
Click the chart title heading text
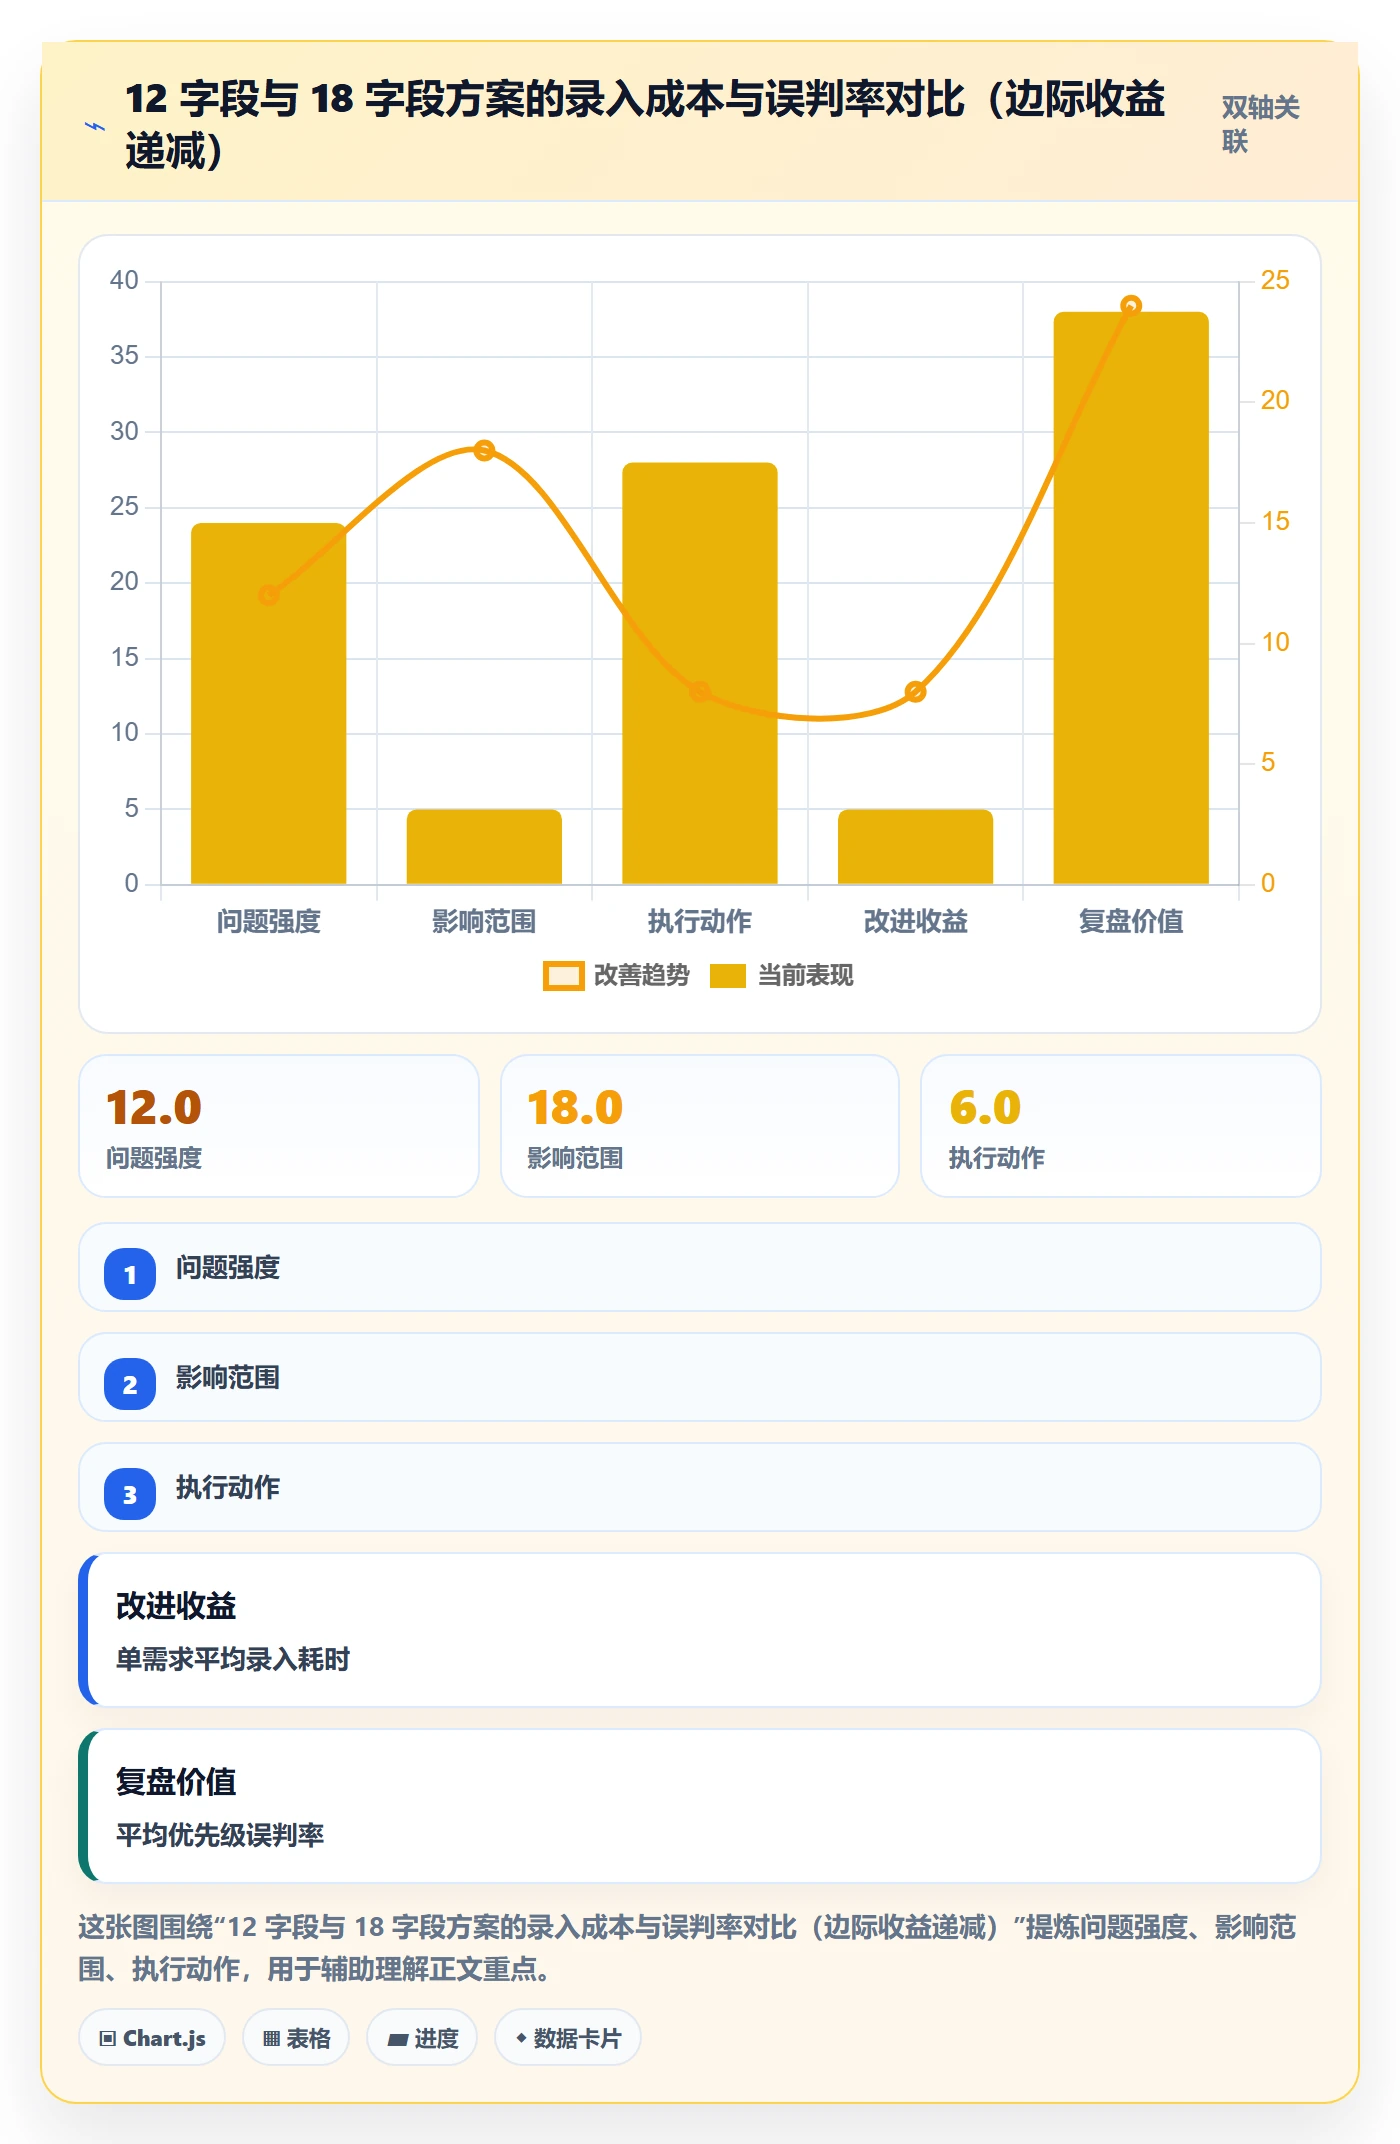pyautogui.click(x=645, y=125)
